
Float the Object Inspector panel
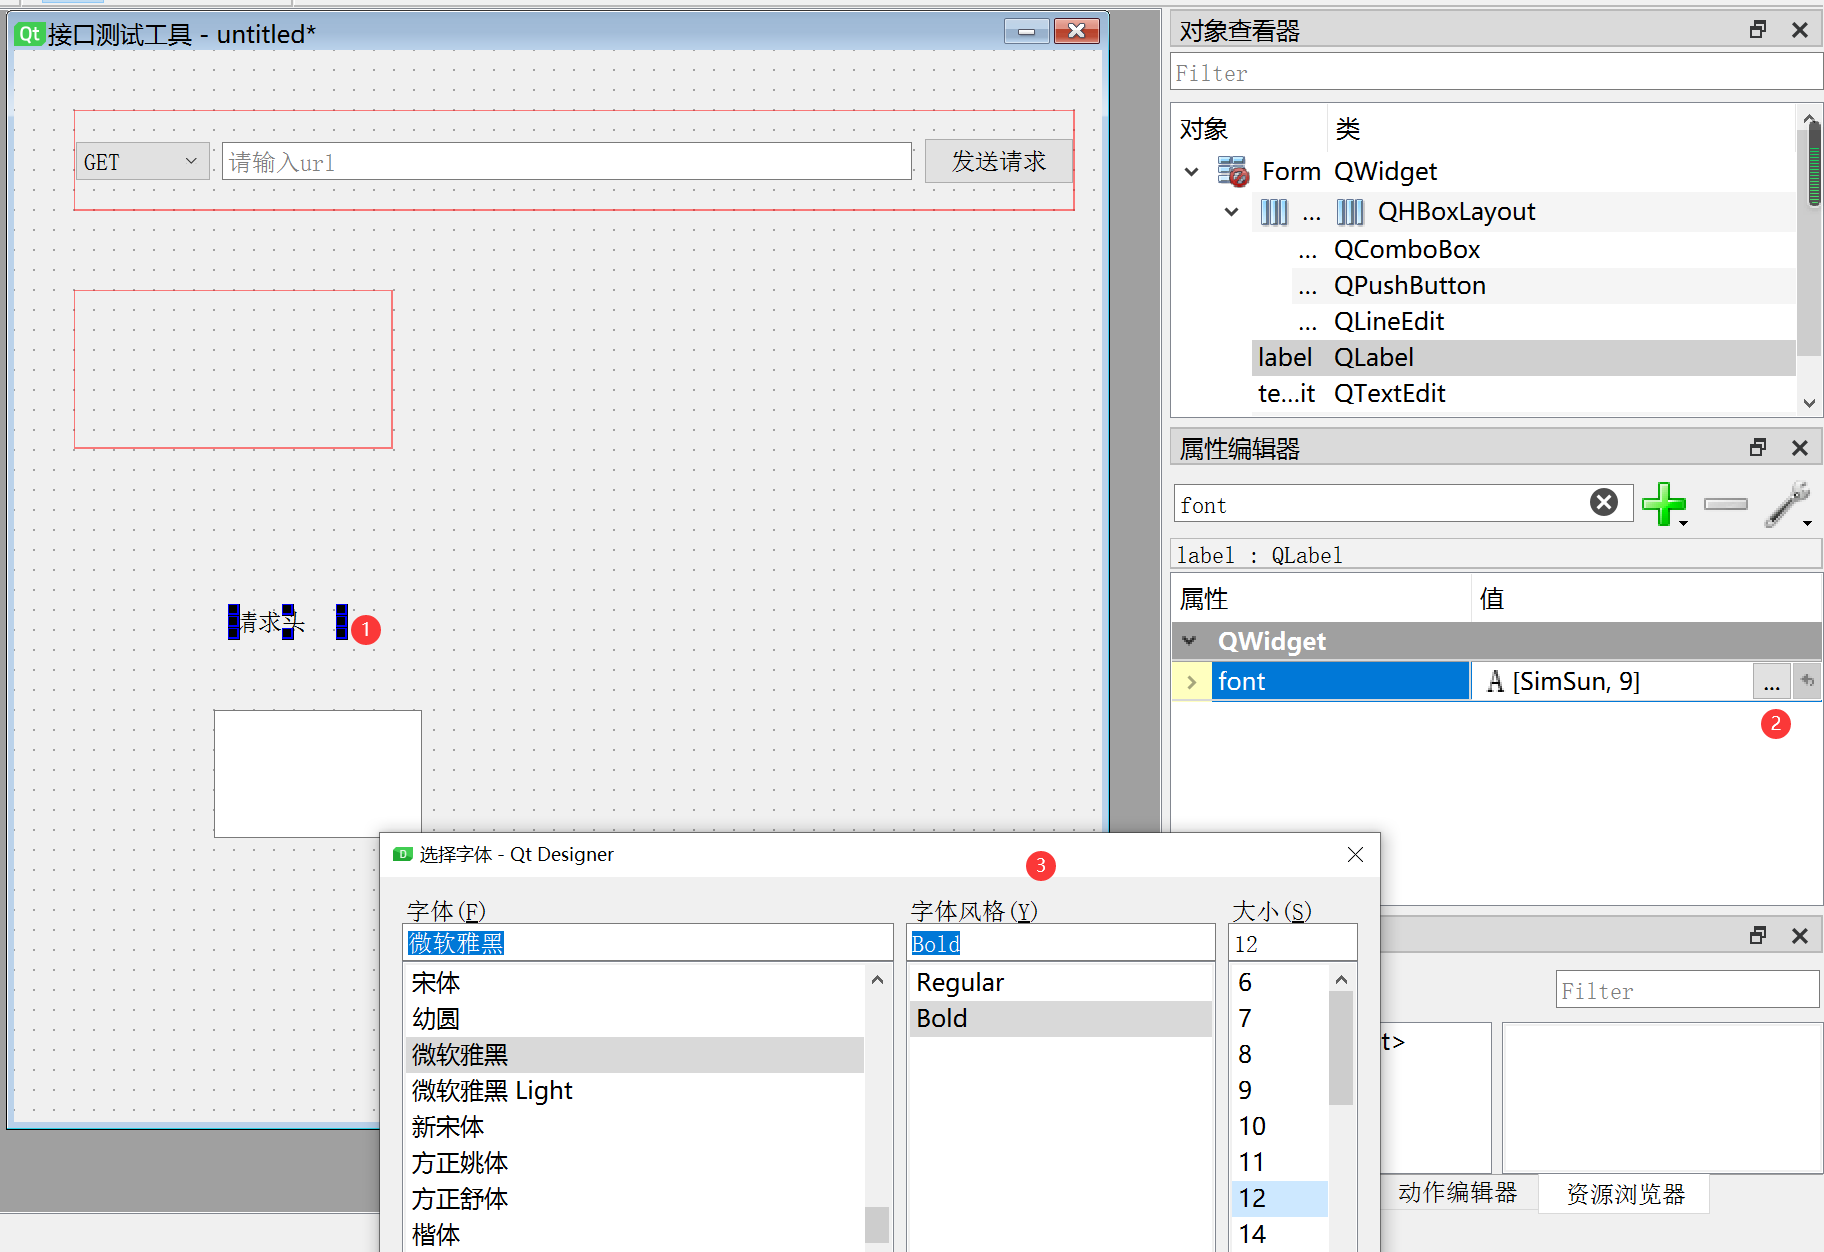[1758, 30]
